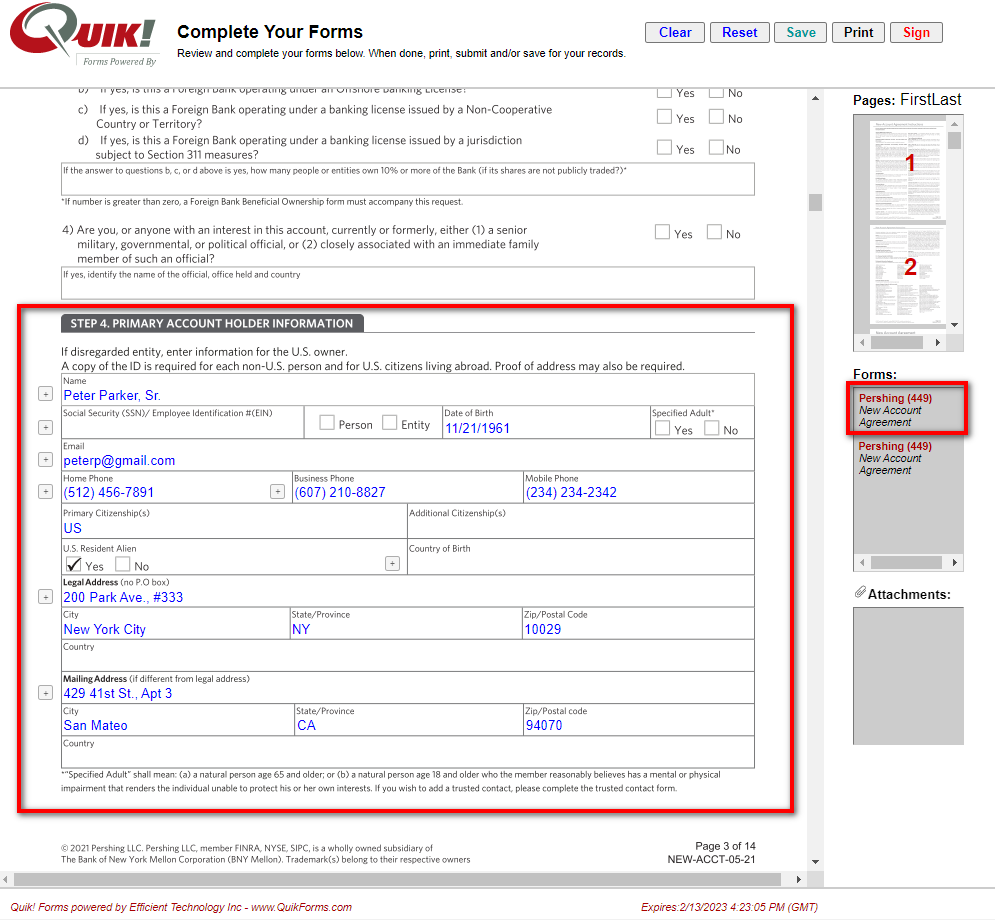Click the plus icon in the U.S. Resident Alien field
This screenshot has width=995, height=920.
[x=392, y=563]
